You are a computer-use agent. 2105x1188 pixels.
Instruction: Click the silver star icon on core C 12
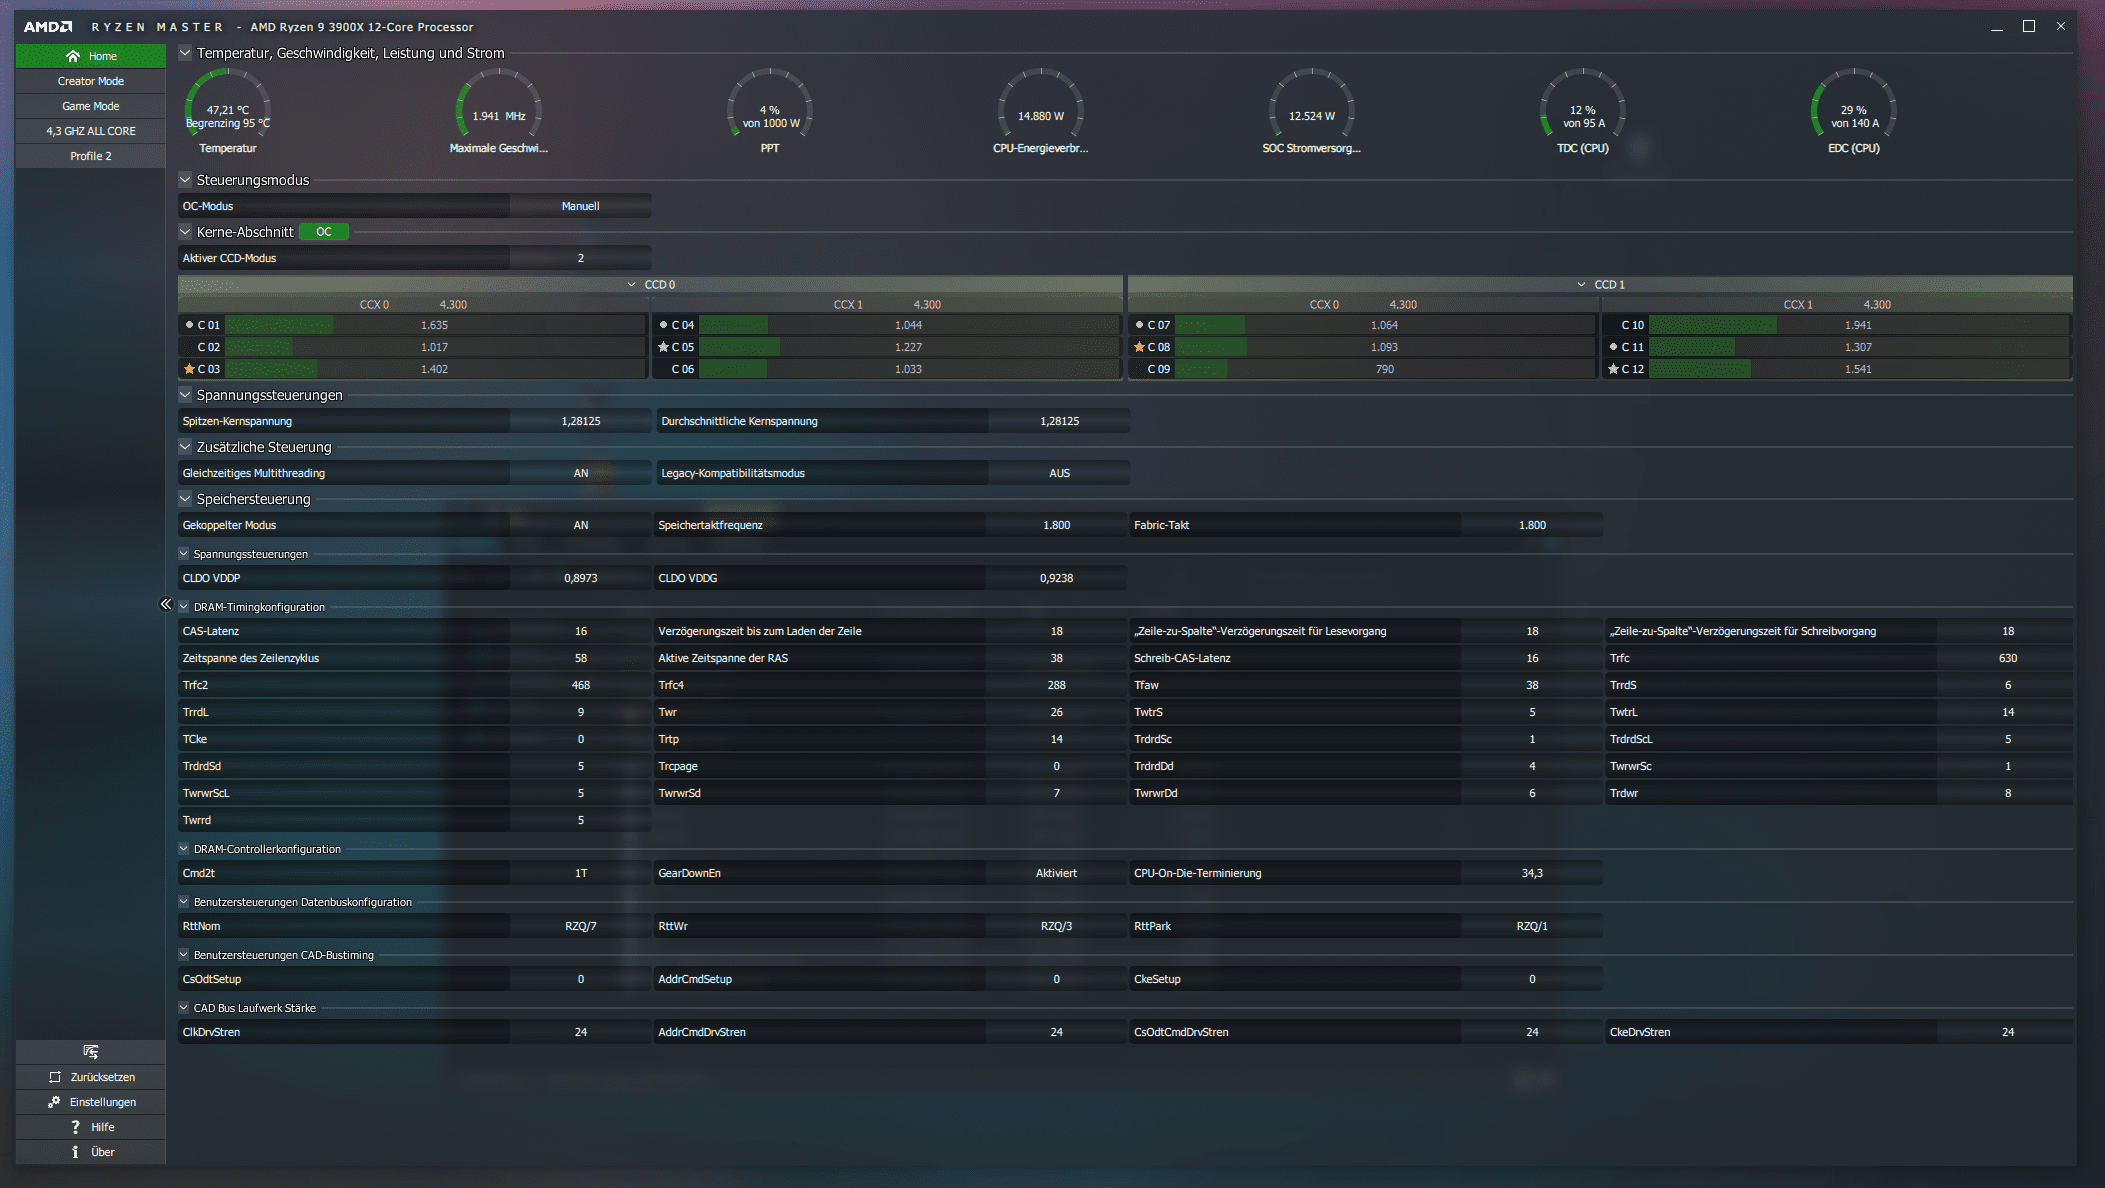coord(1613,369)
